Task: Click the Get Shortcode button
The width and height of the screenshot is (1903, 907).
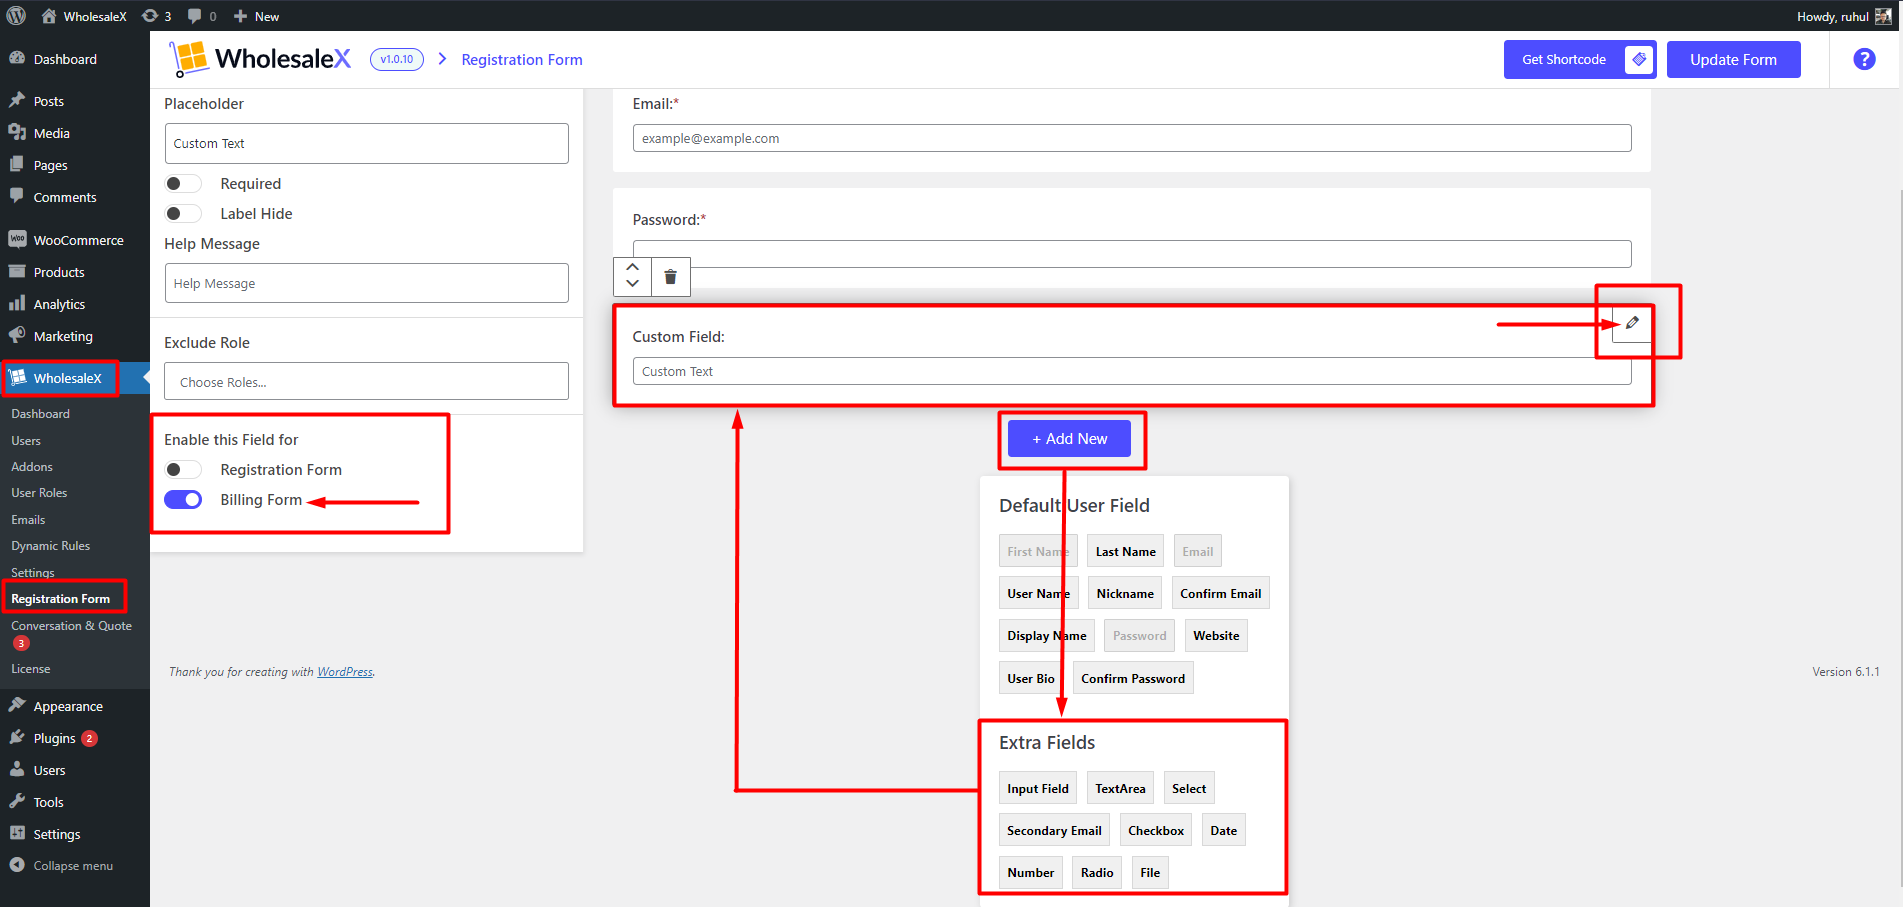Action: click(1580, 59)
